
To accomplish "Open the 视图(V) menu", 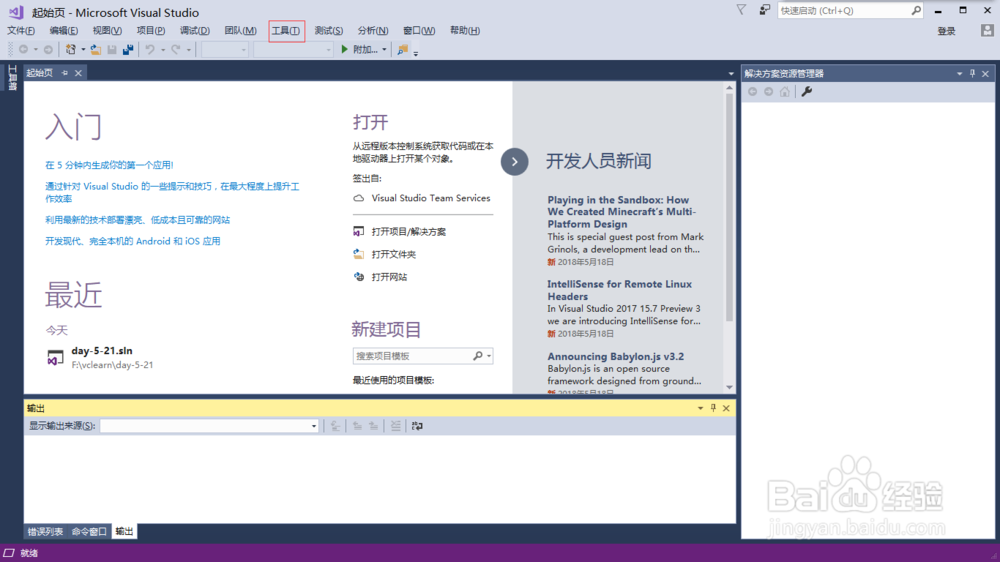I will [107, 31].
